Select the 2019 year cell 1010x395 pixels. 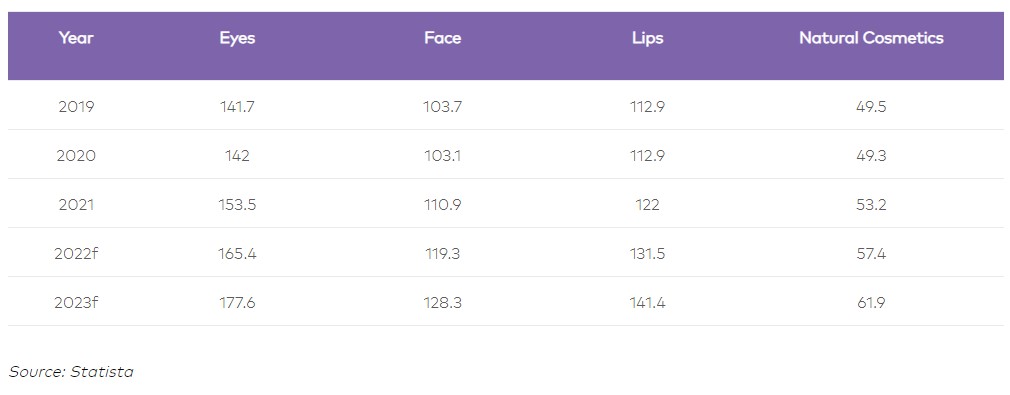[x=76, y=106]
